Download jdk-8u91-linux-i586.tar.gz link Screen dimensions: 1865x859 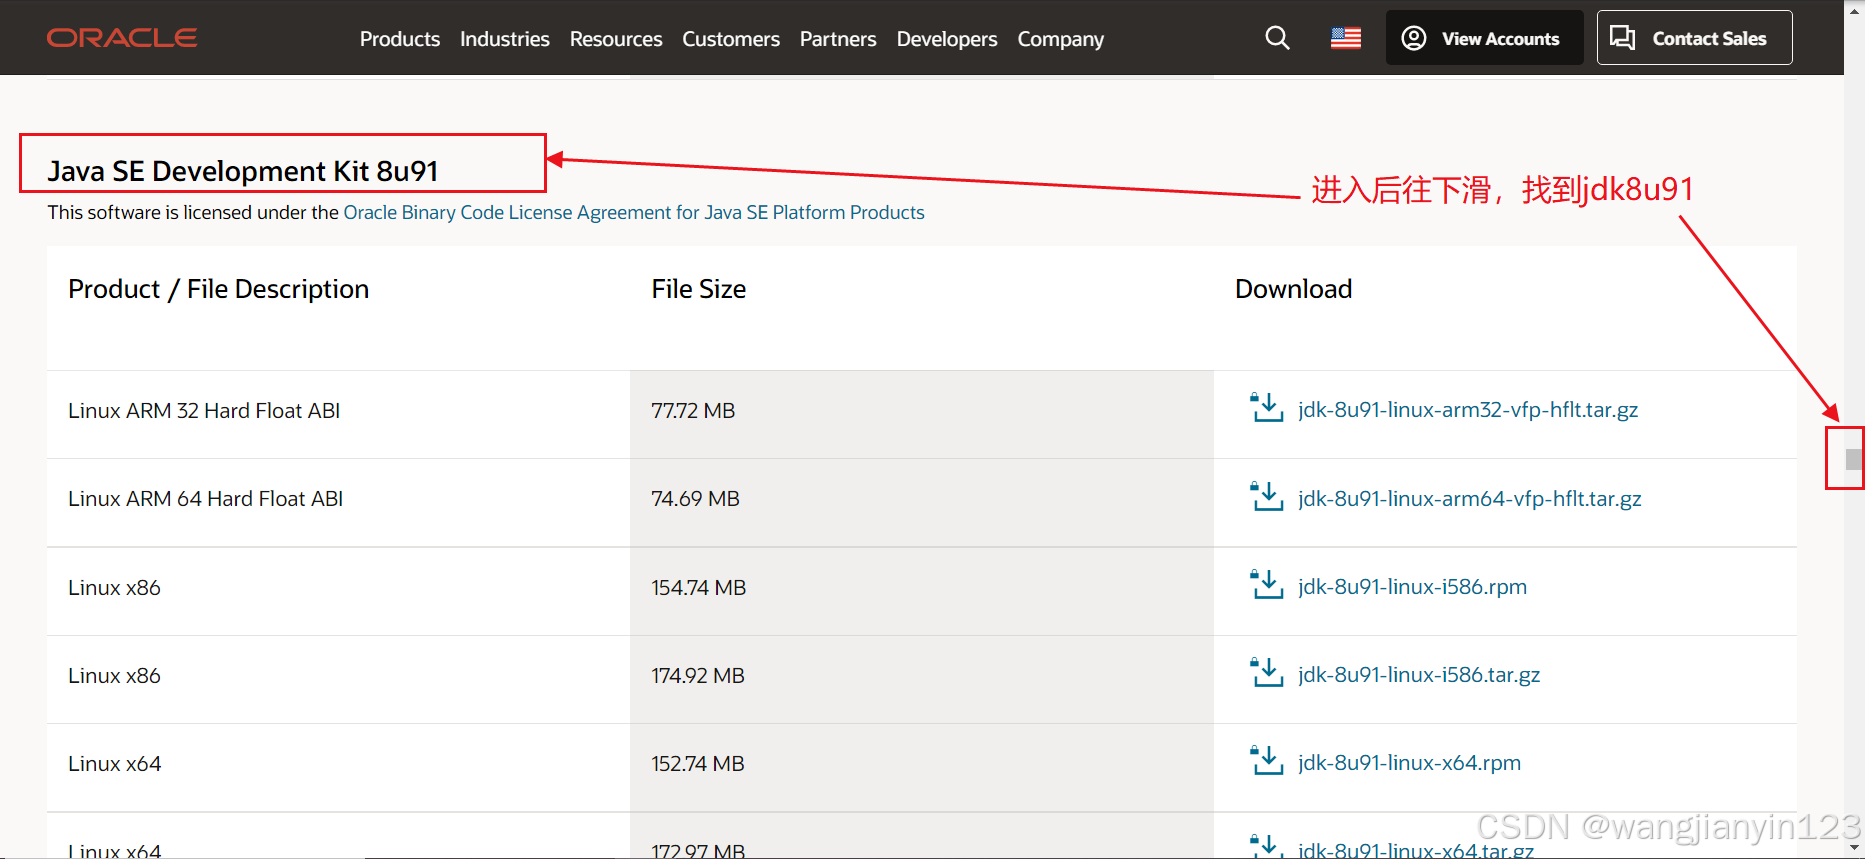1419,675
